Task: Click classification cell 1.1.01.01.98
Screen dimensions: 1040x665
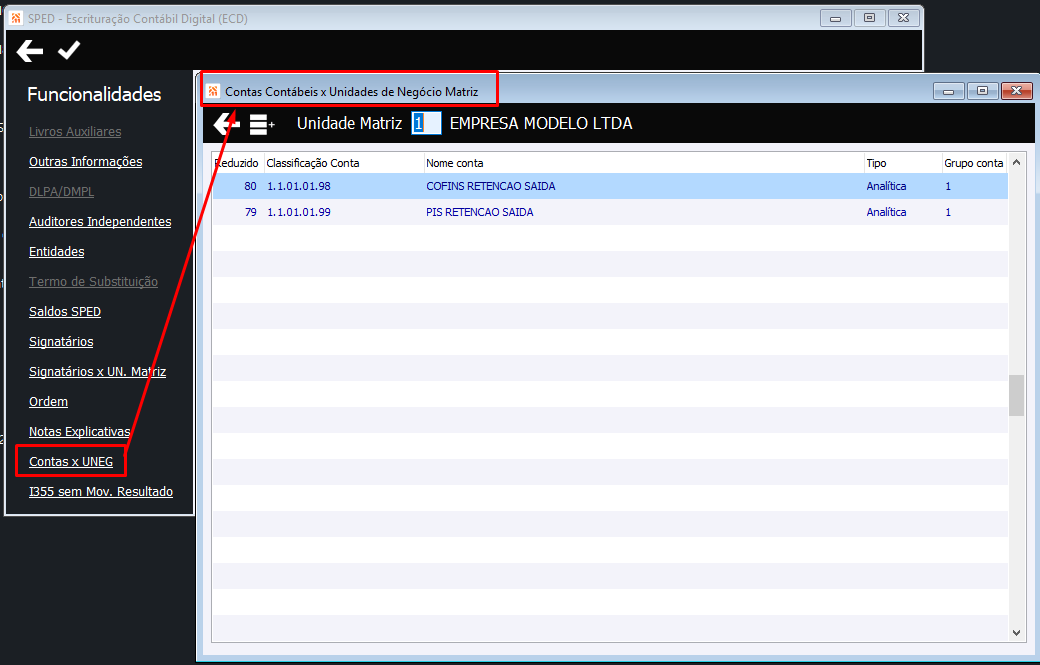Action: click(x=298, y=186)
